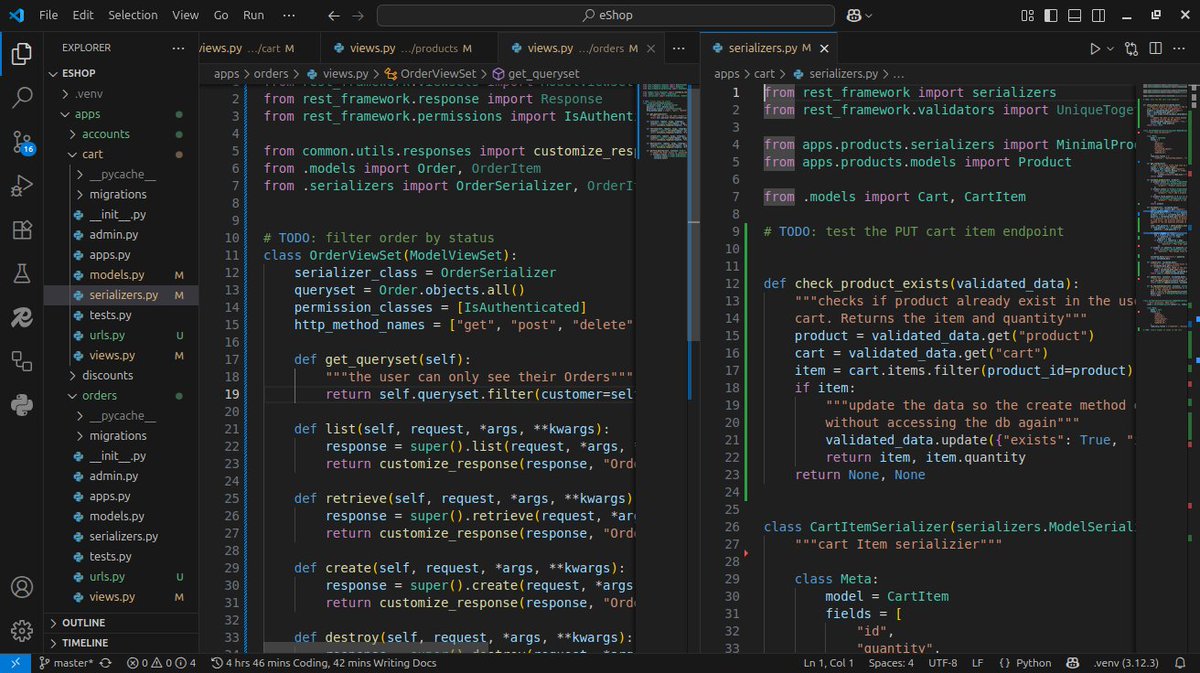The image size is (1200, 673).
Task: Split the editor to the right
Action: 1157,48
